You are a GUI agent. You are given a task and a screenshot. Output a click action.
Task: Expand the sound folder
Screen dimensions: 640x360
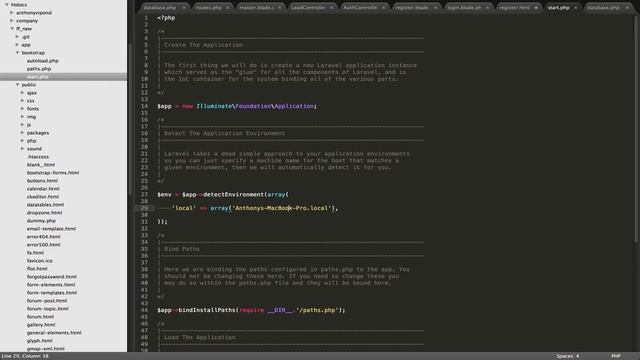[x=22, y=149]
